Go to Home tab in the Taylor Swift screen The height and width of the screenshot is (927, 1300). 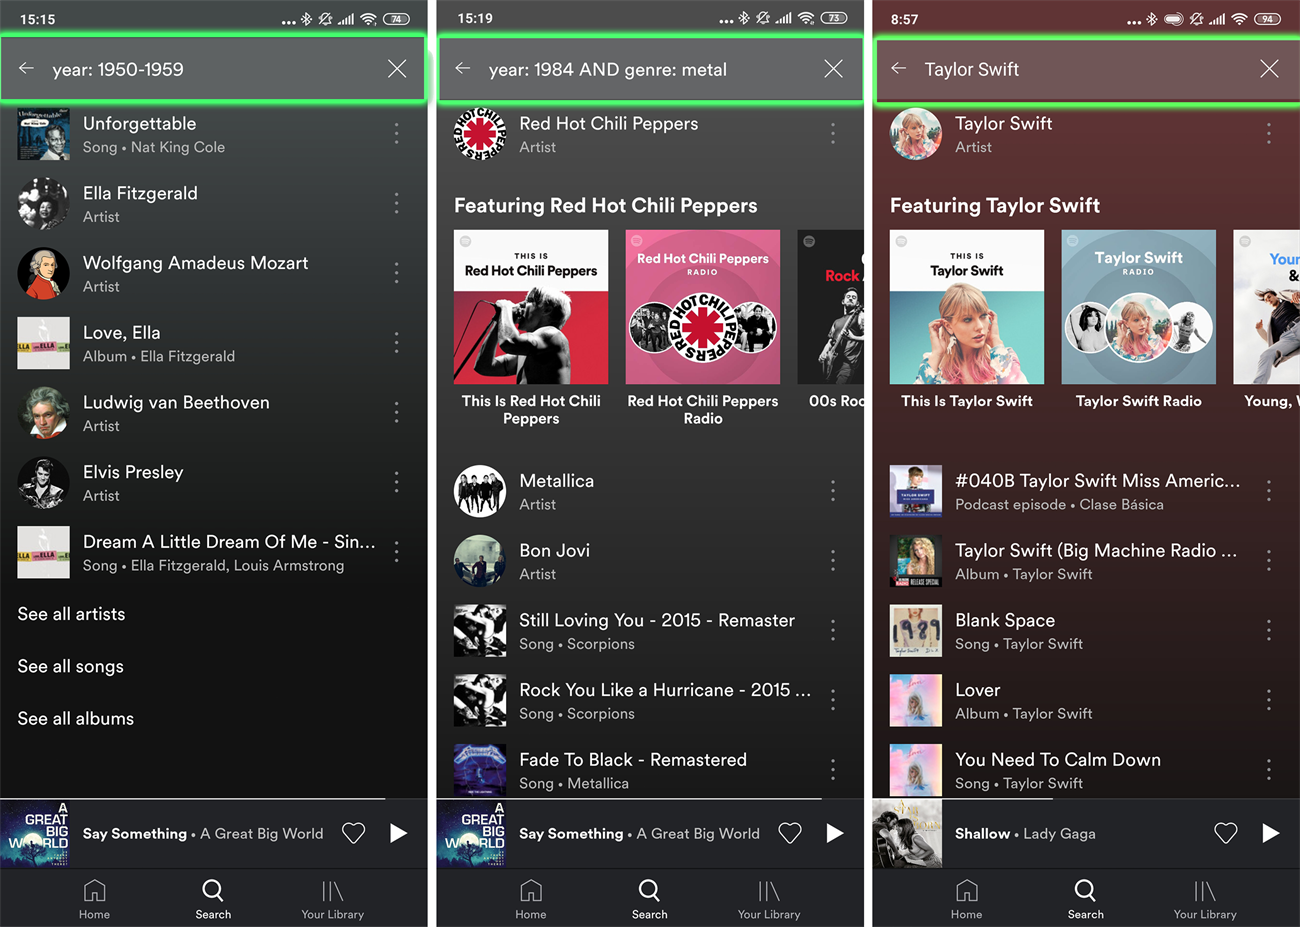(966, 899)
